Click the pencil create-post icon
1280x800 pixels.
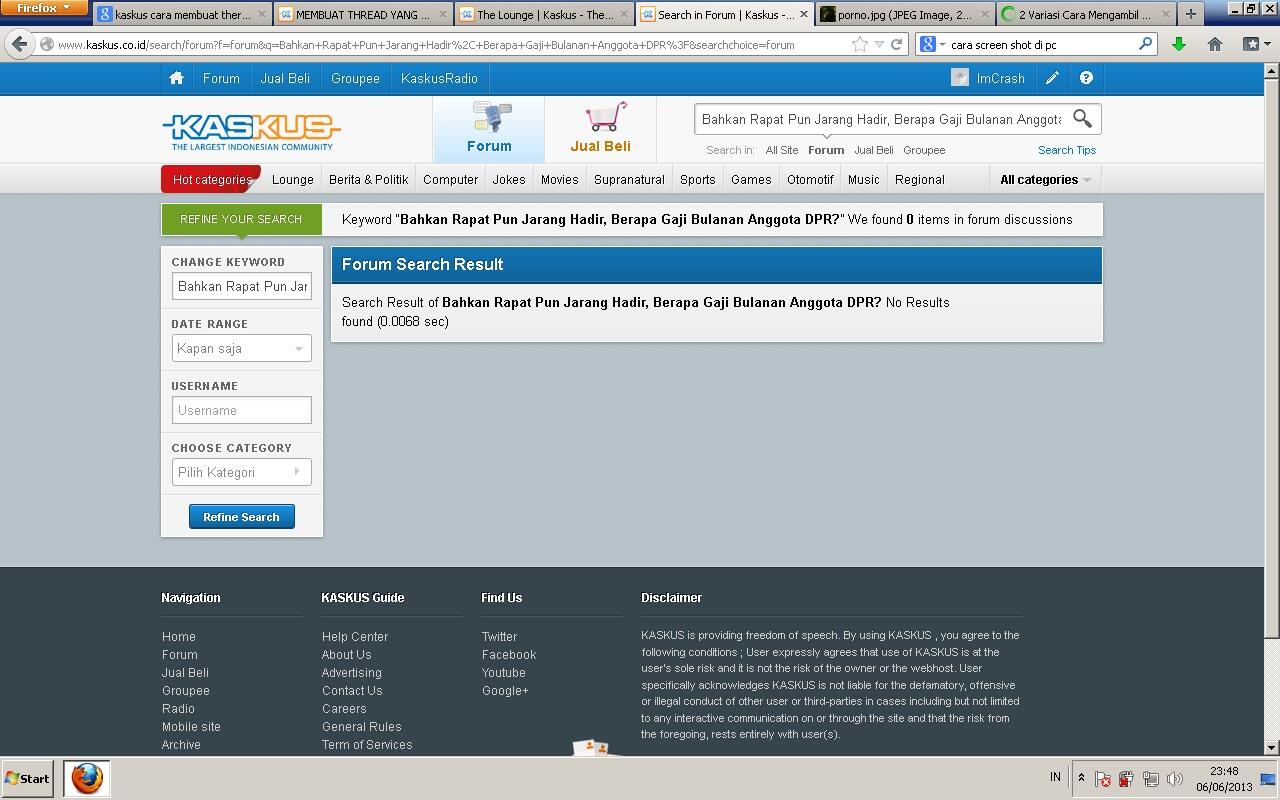point(1052,78)
